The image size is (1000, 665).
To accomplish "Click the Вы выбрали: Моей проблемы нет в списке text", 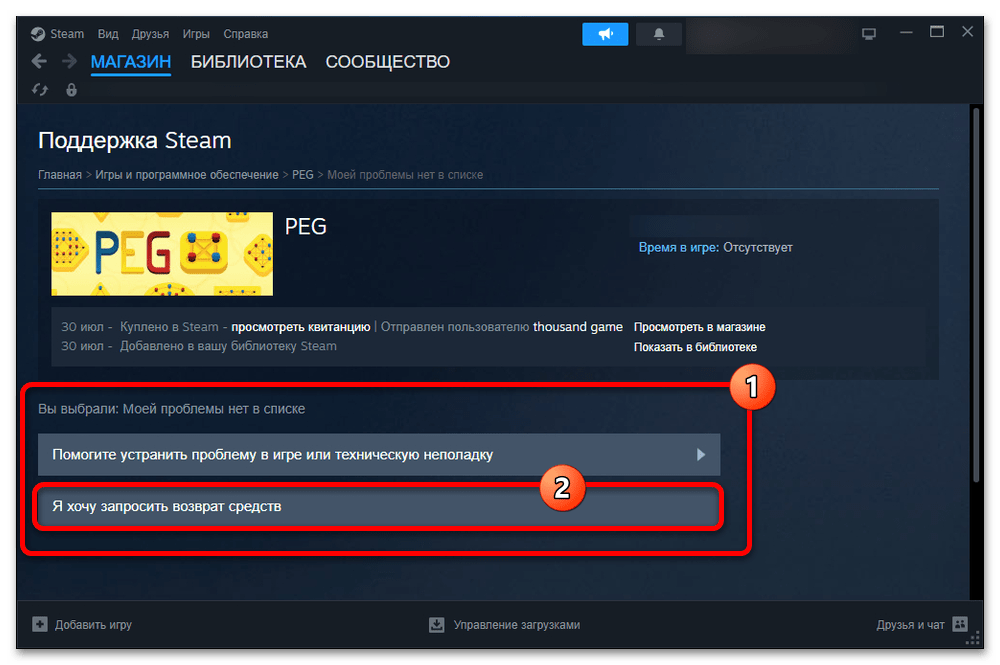I will pyautogui.click(x=172, y=409).
